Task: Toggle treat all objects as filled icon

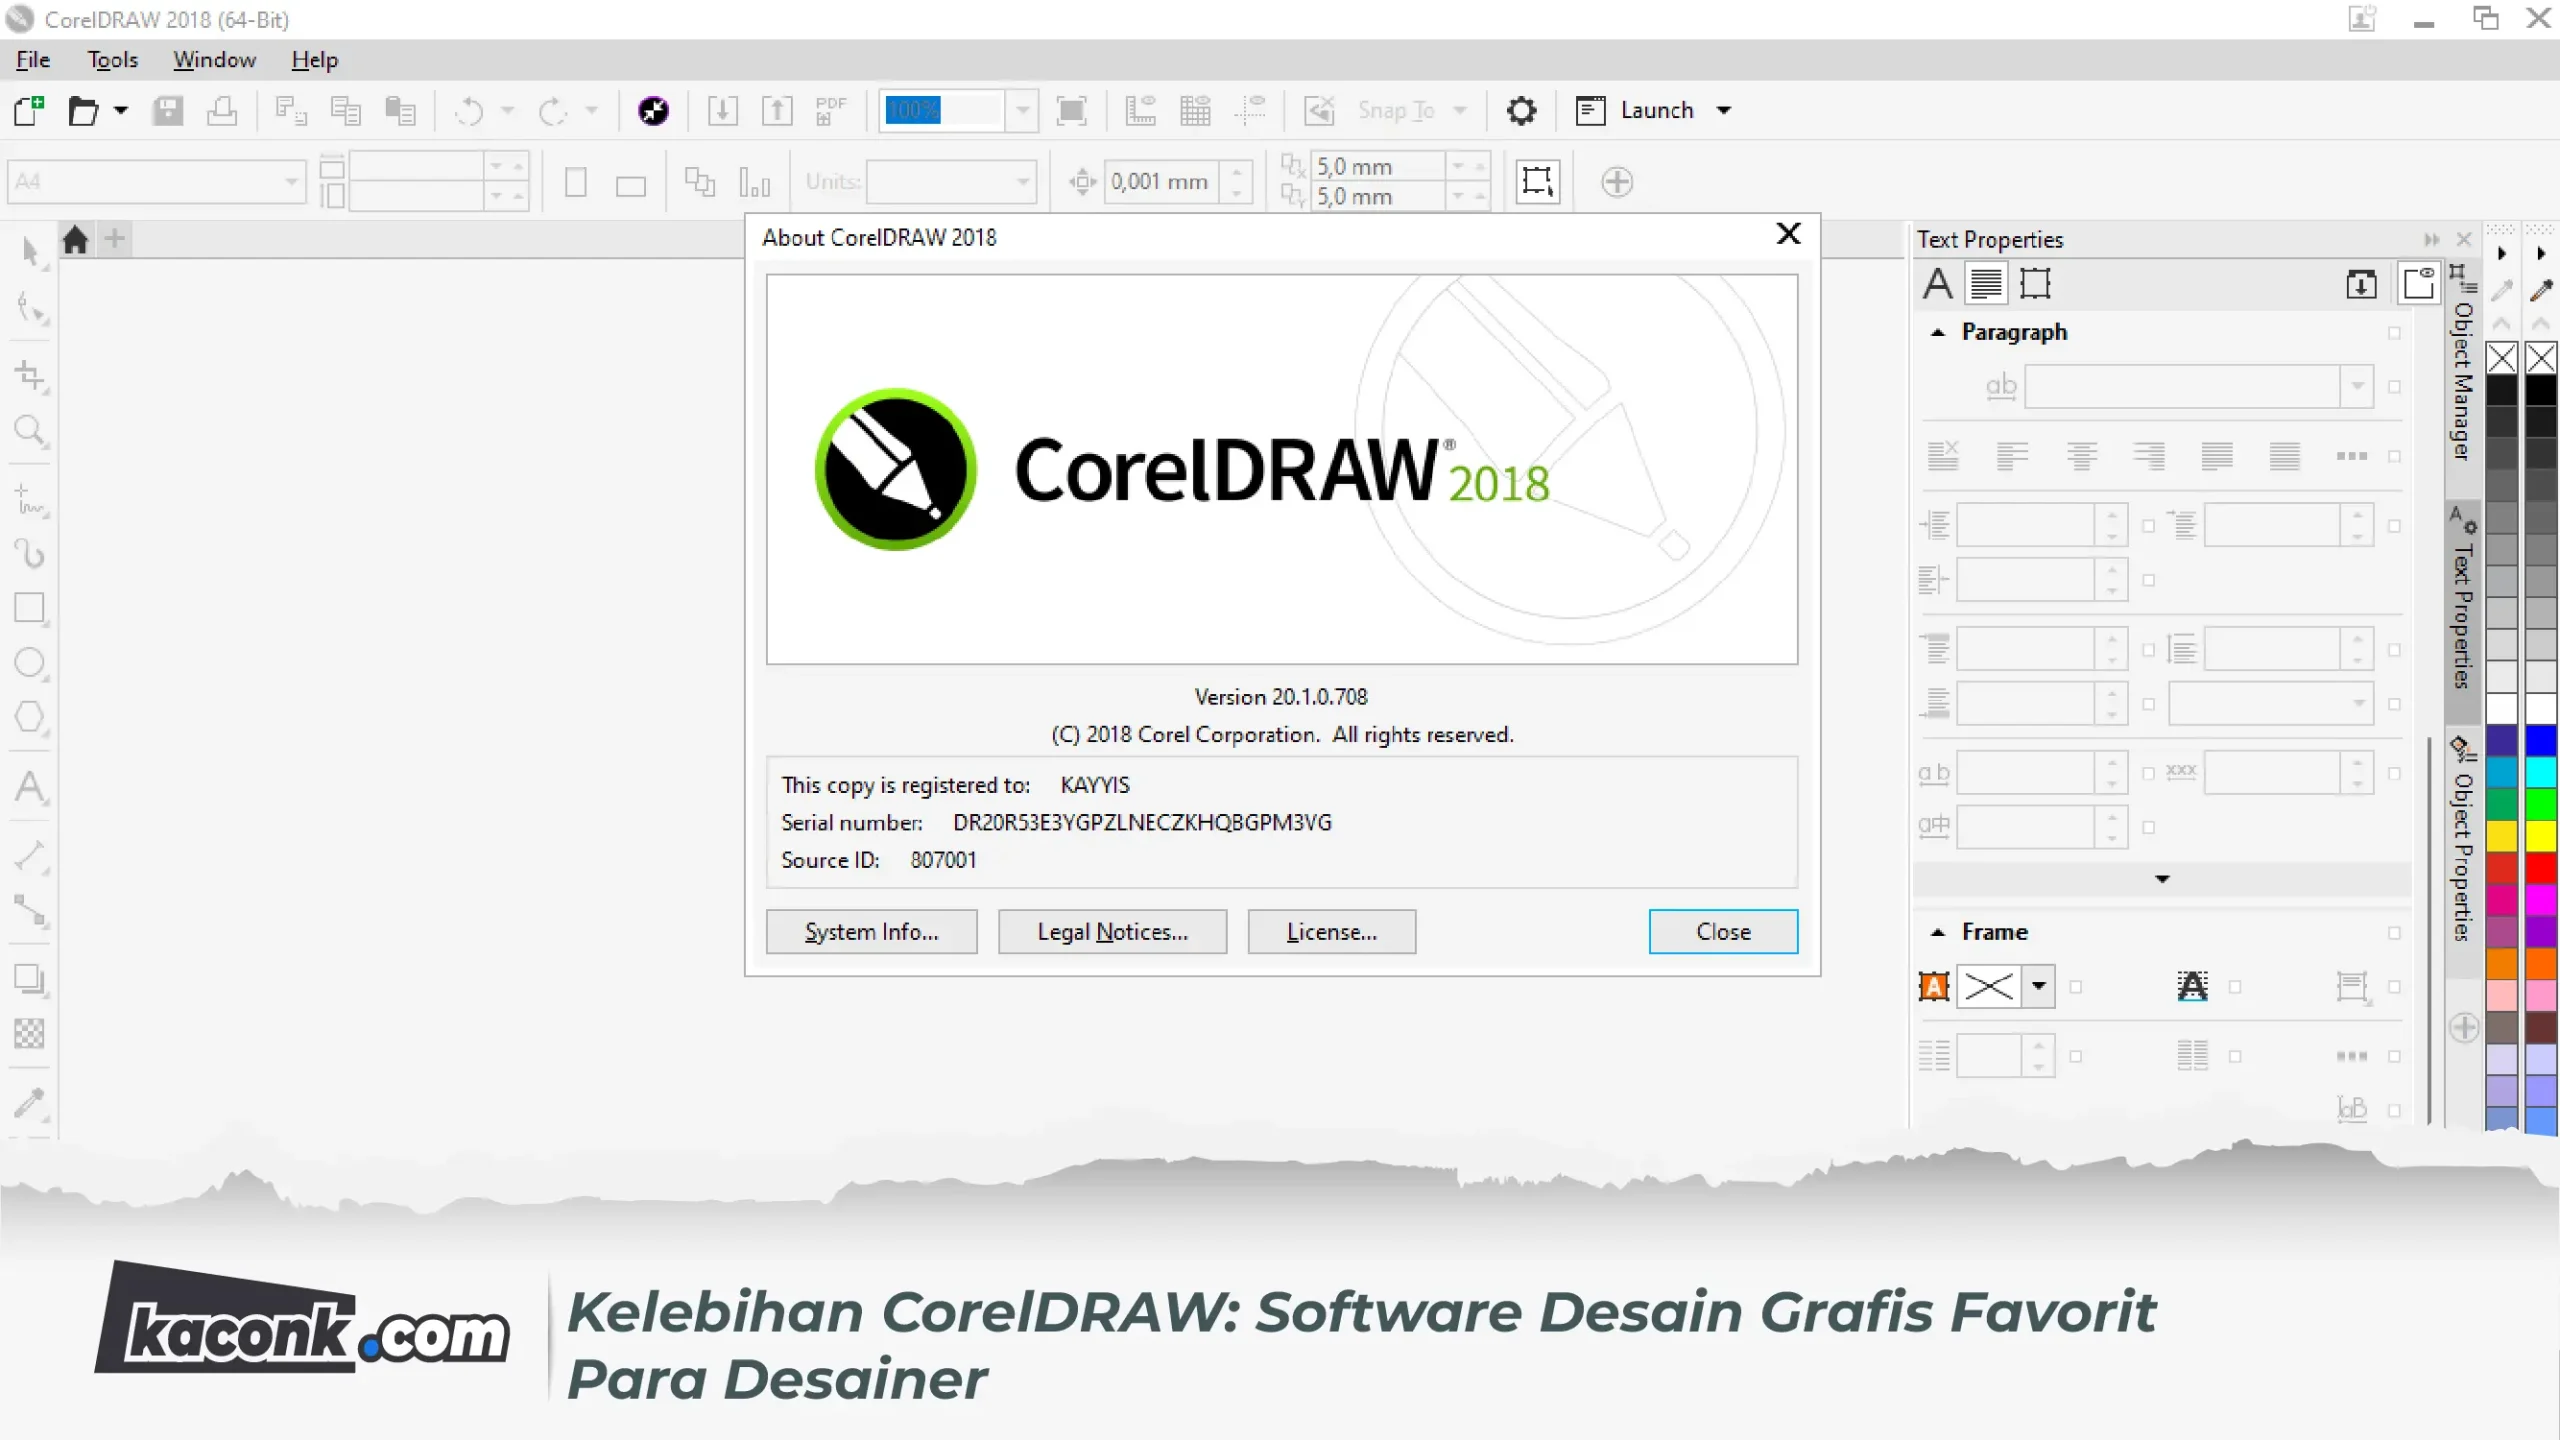Action: (x=1537, y=181)
